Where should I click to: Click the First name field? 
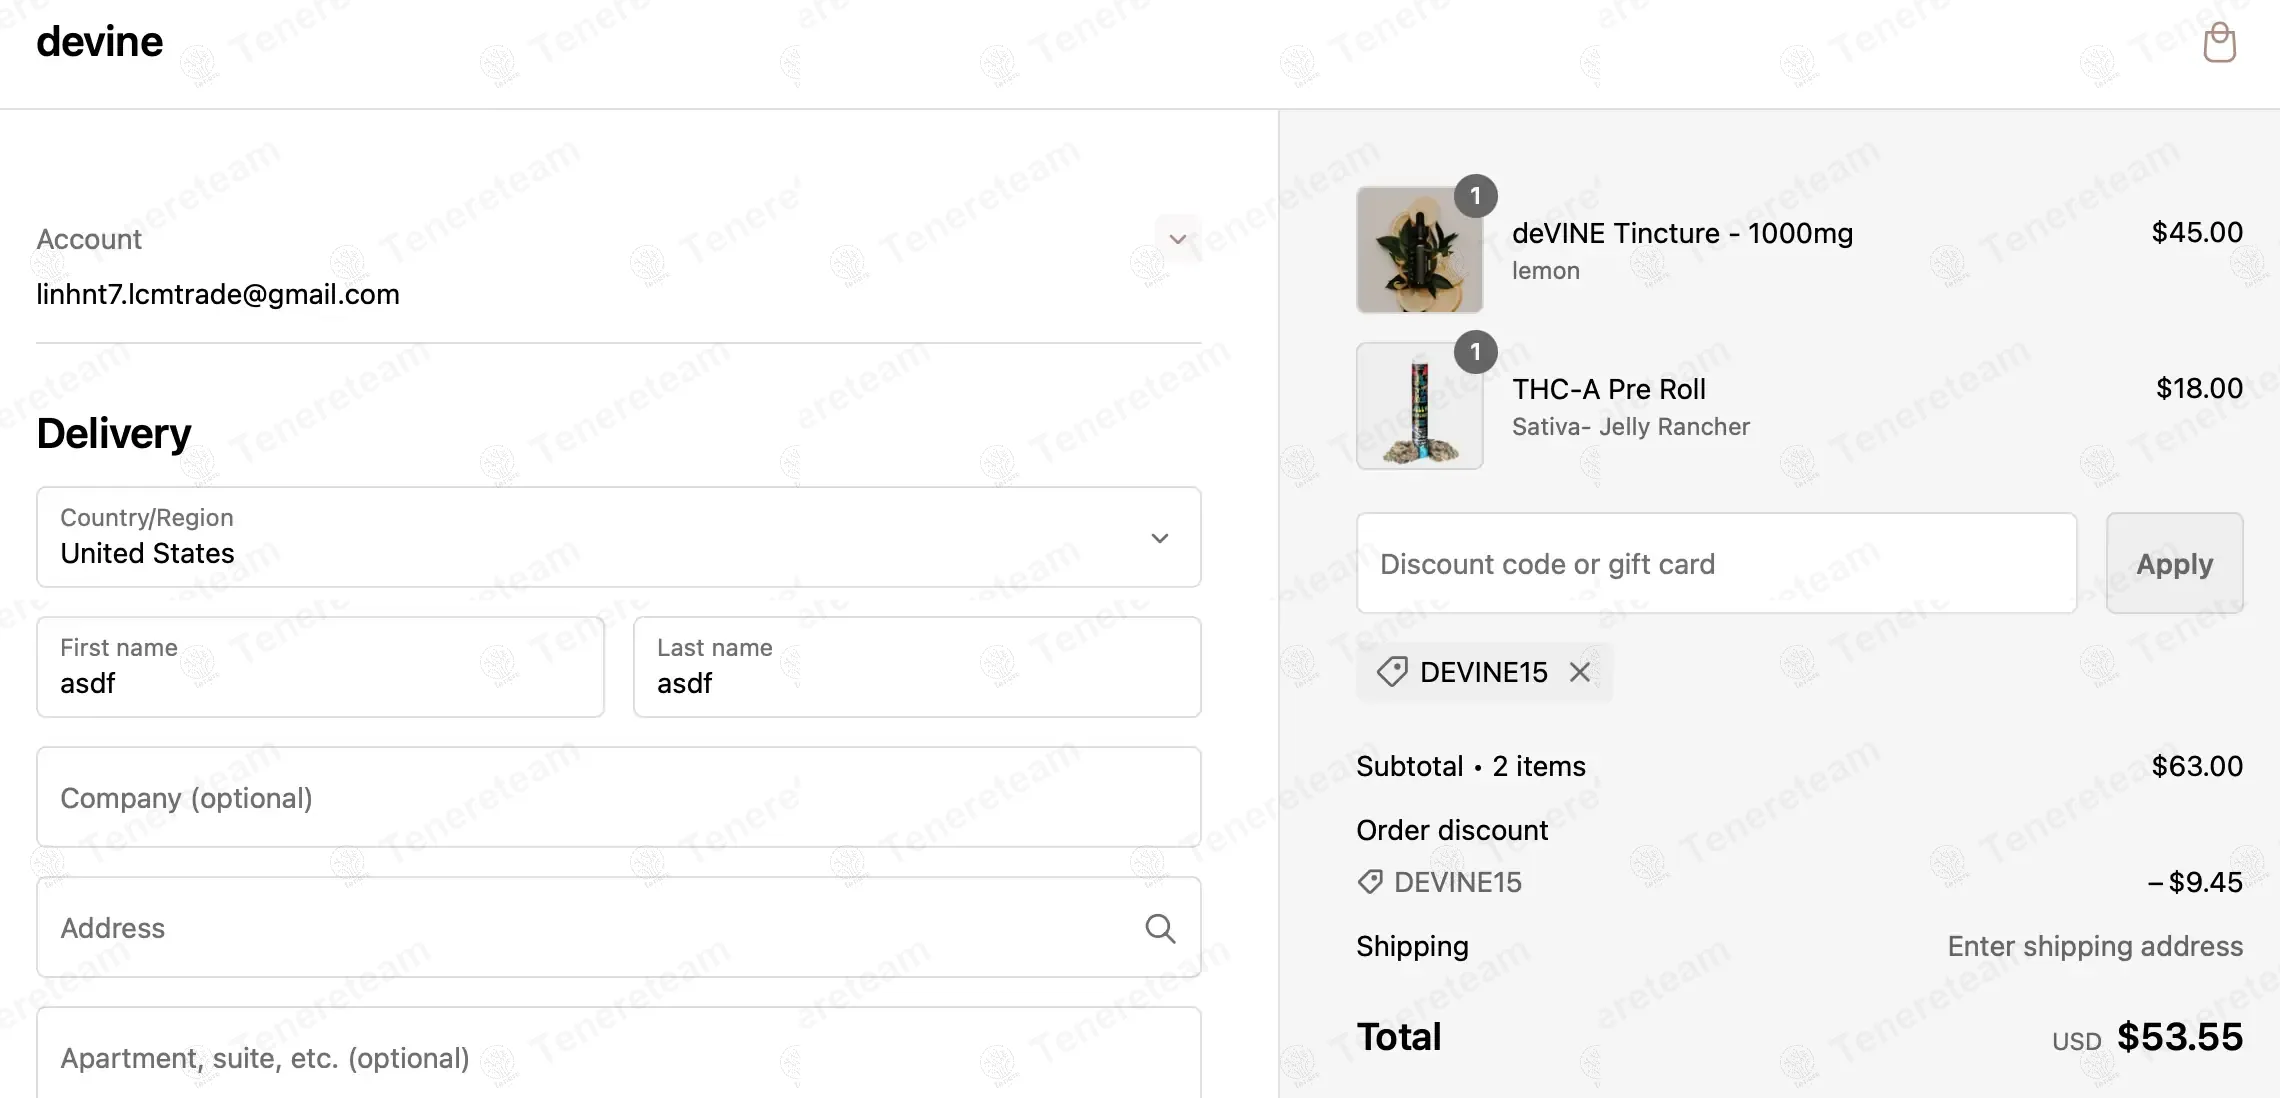point(320,667)
